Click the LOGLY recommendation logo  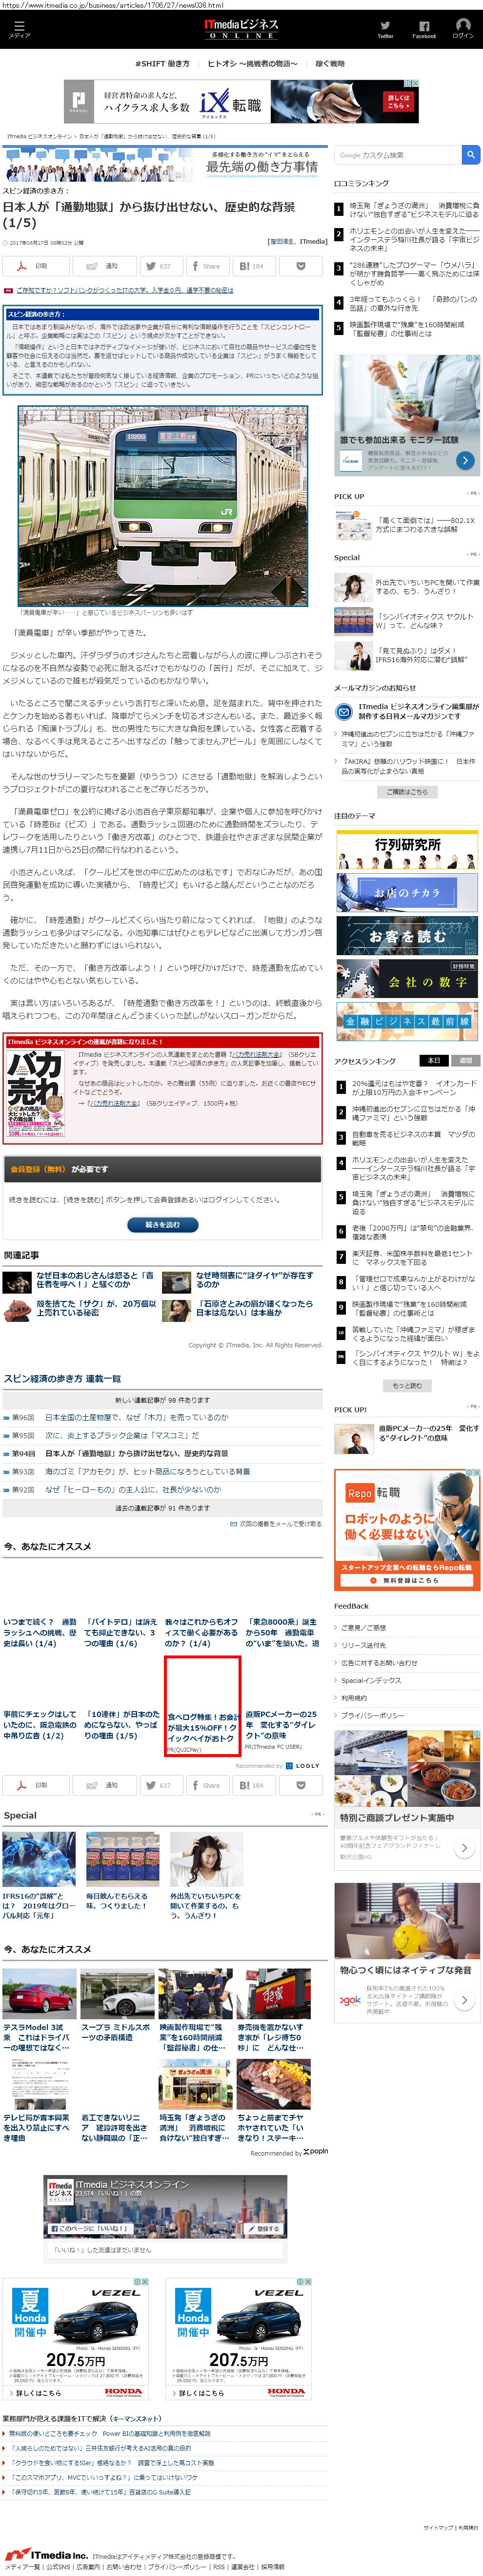[x=303, y=1766]
